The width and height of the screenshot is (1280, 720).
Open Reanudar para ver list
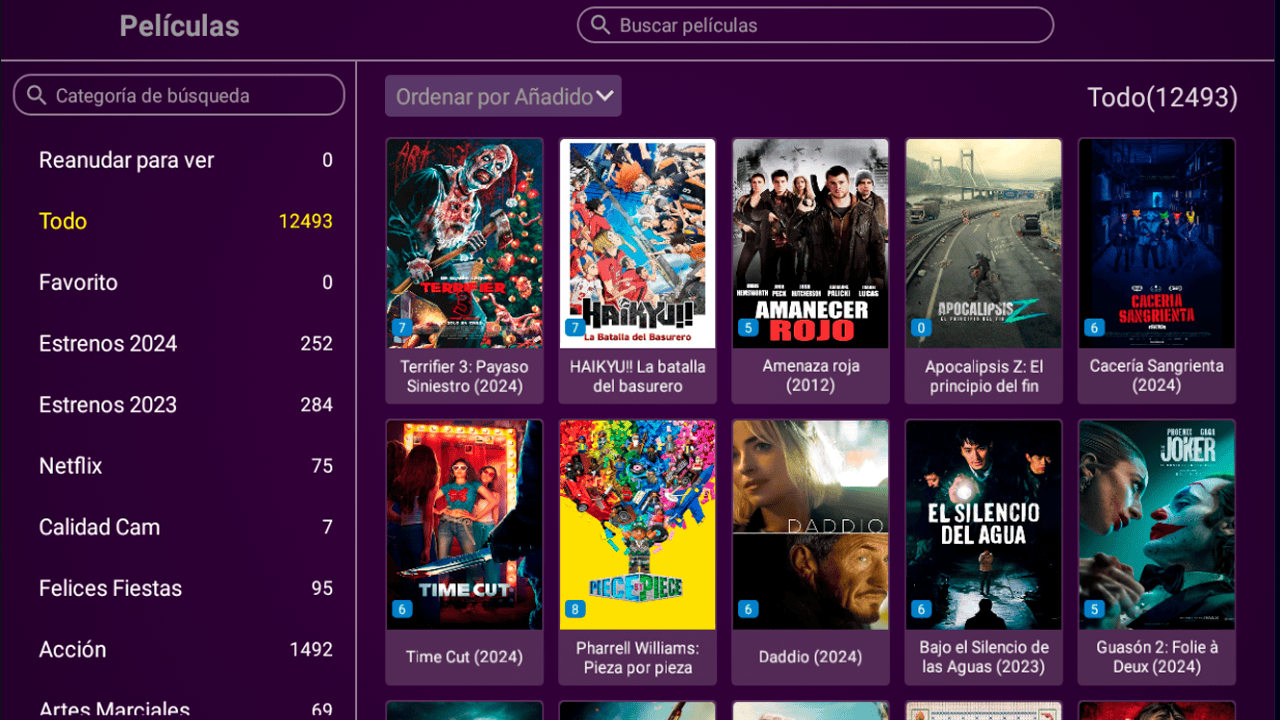click(x=126, y=160)
